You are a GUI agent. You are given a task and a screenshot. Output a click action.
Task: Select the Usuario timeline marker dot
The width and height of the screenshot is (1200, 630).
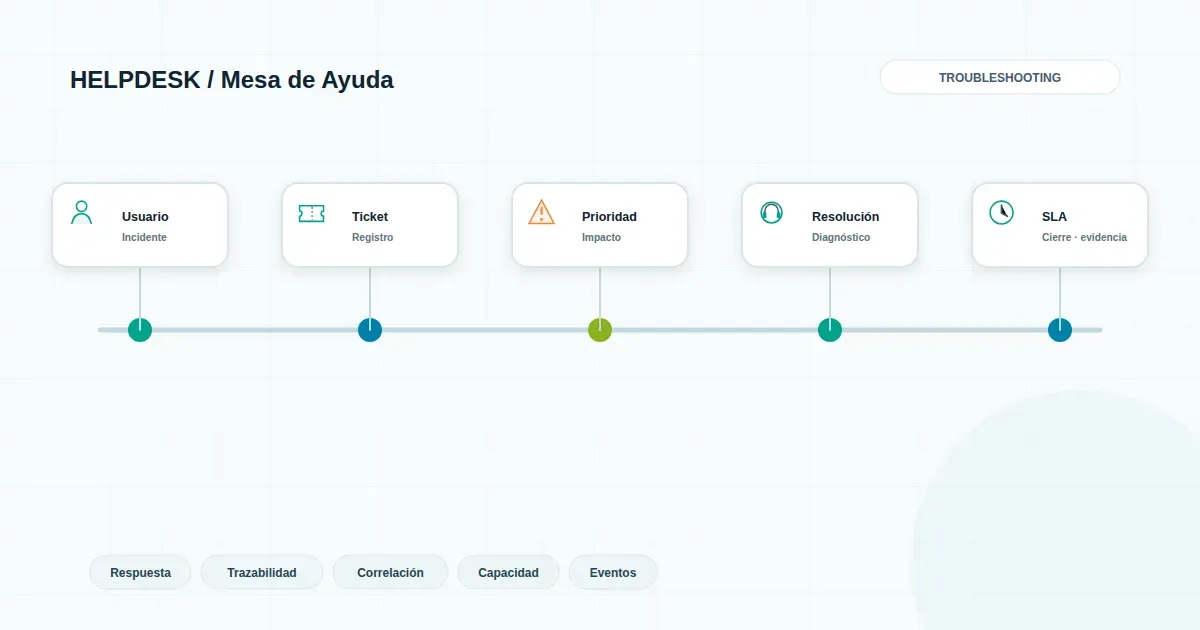tap(140, 330)
